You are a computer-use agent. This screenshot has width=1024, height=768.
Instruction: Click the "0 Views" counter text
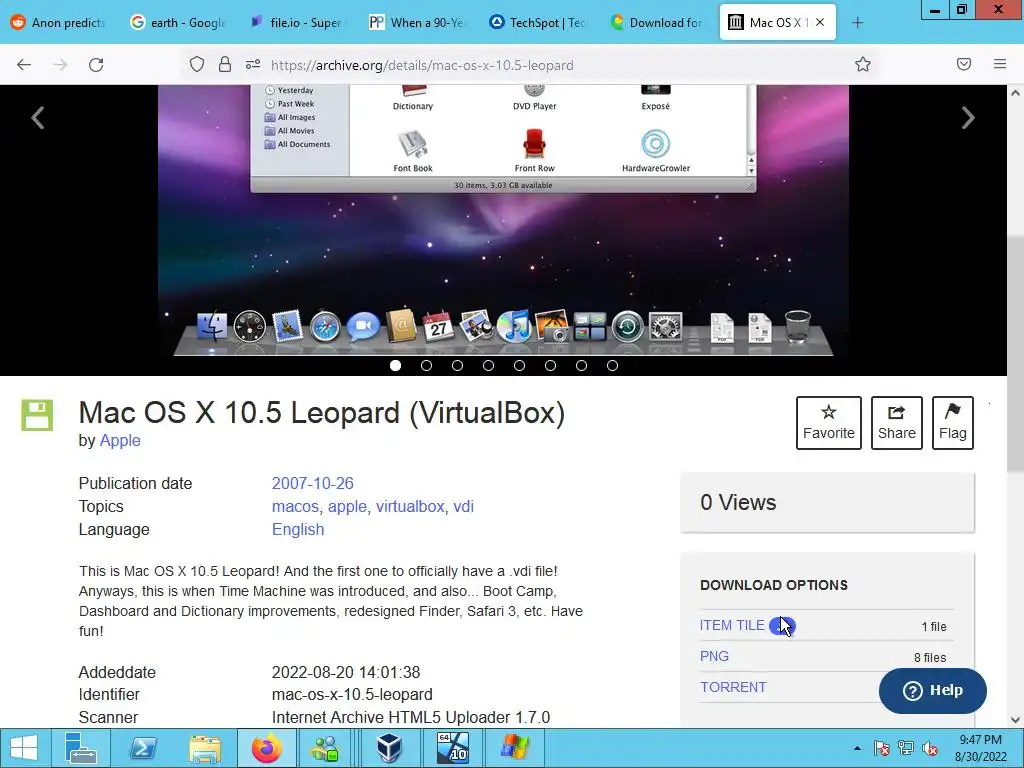[738, 502]
